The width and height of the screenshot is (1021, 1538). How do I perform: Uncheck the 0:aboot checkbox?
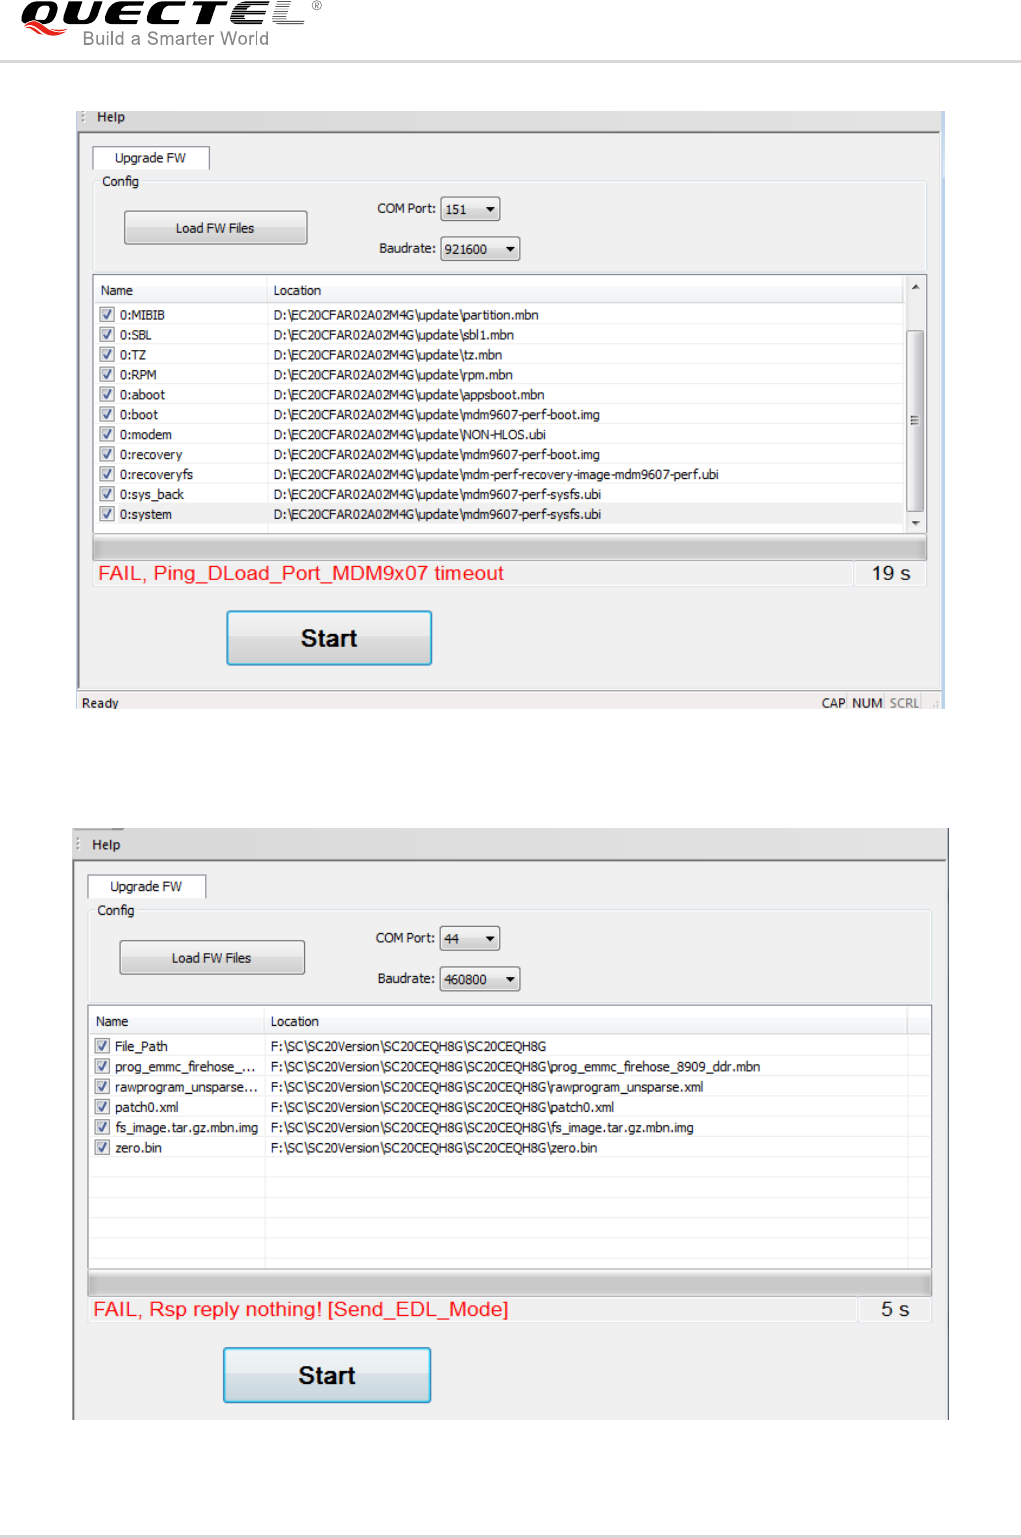[107, 394]
